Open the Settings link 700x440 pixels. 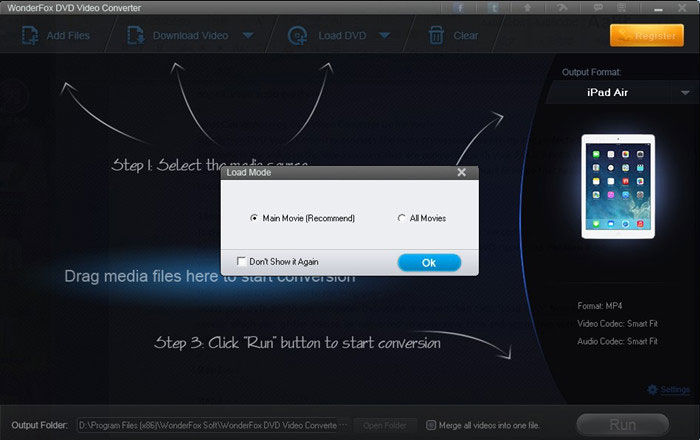pos(675,390)
